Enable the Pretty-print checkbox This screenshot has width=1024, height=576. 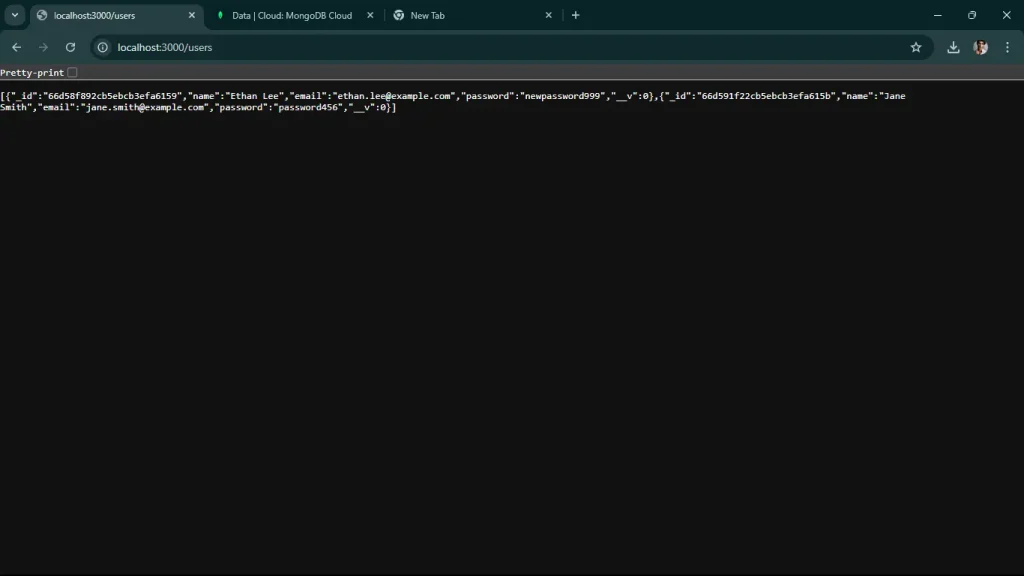tap(71, 72)
